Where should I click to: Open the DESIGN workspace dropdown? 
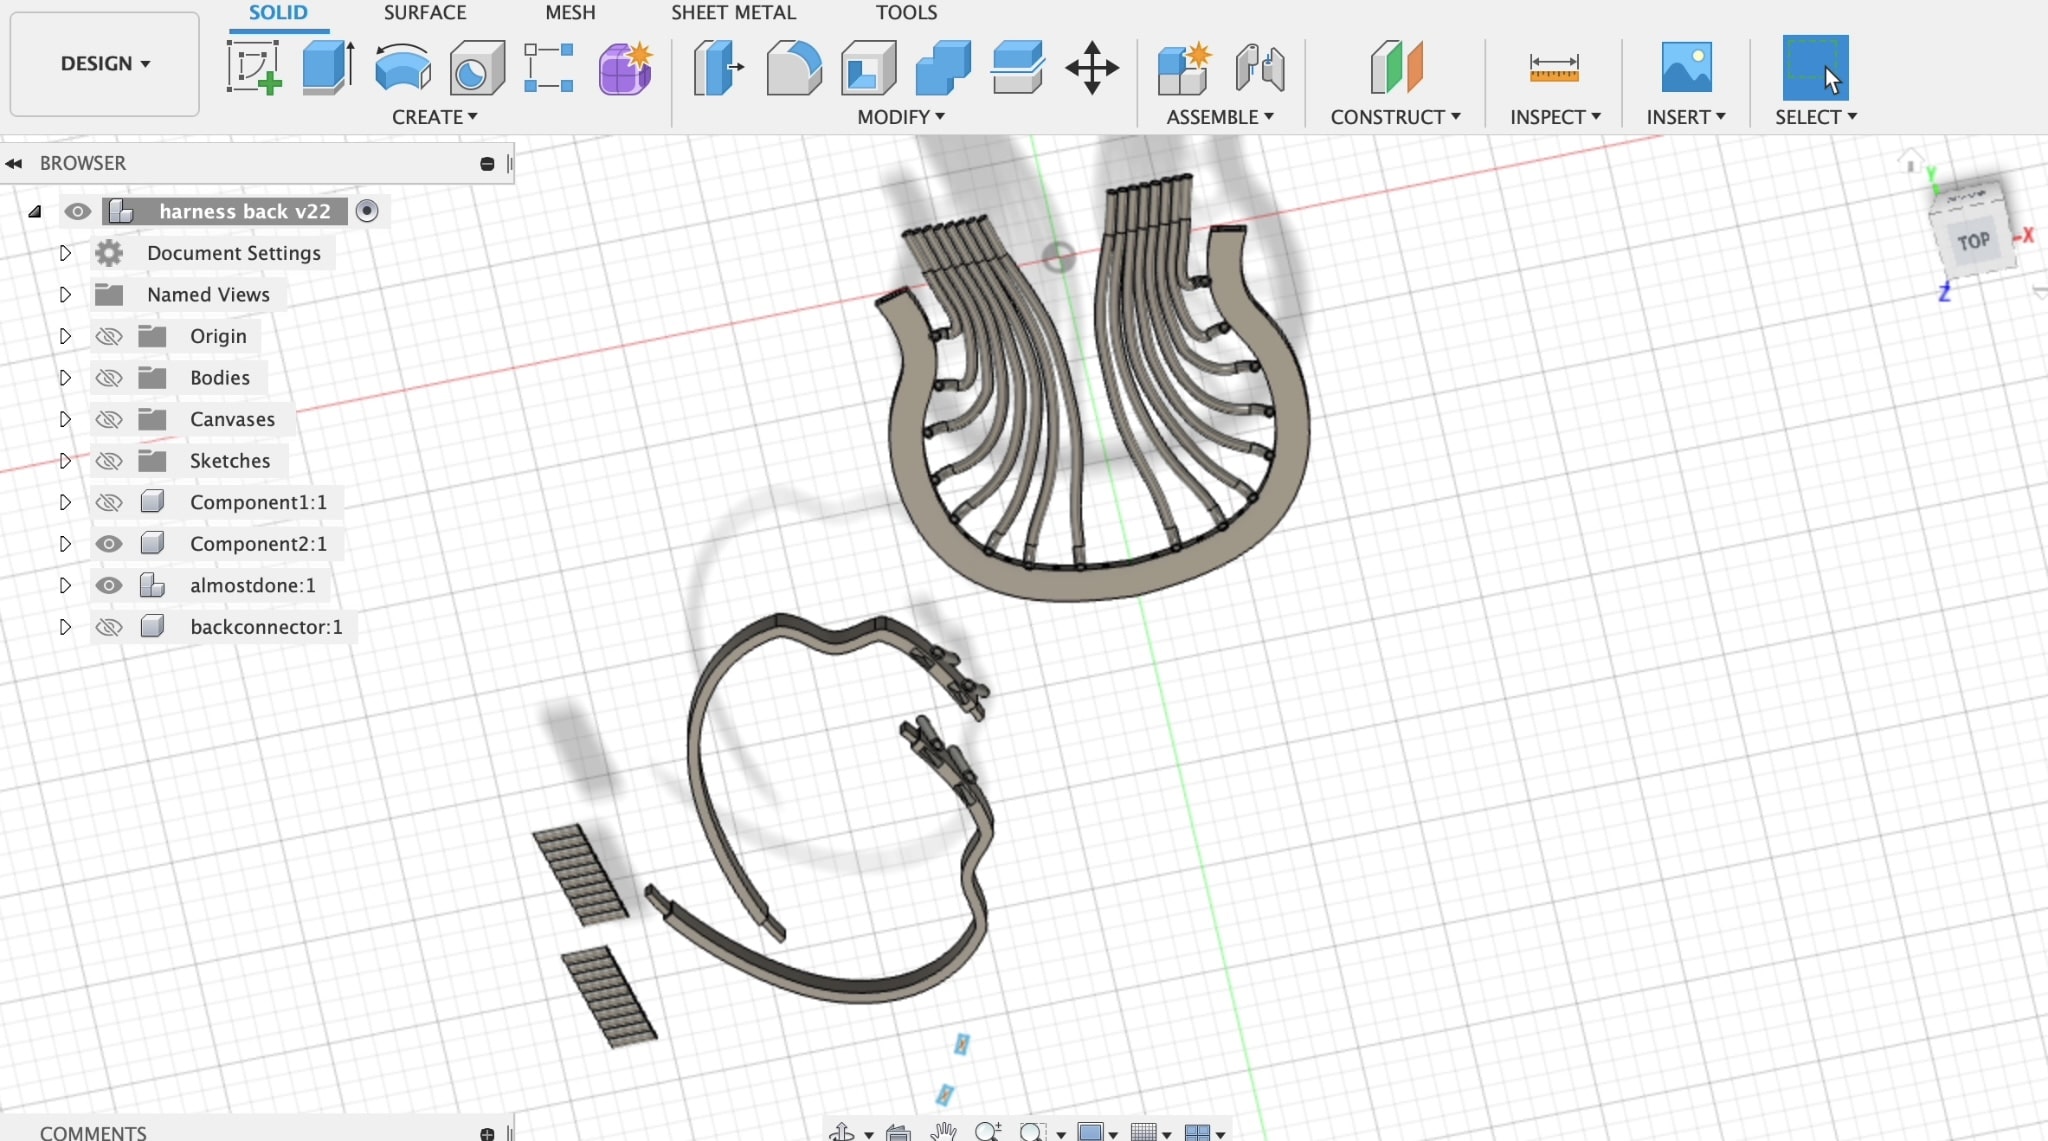point(105,64)
